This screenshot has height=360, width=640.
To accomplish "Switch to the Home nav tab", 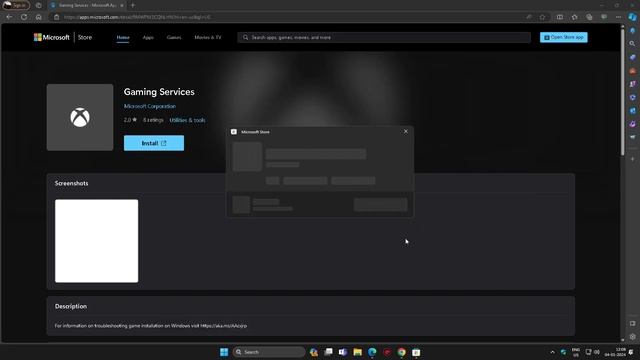I will (x=123, y=37).
